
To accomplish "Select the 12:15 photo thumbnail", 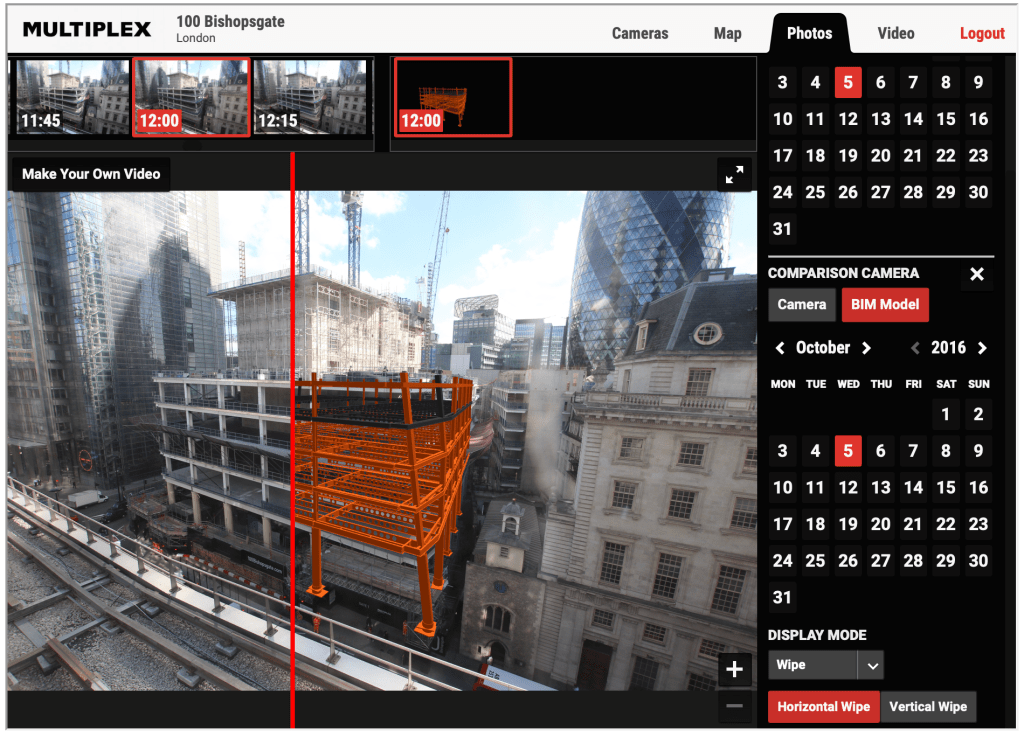I will coord(311,97).
